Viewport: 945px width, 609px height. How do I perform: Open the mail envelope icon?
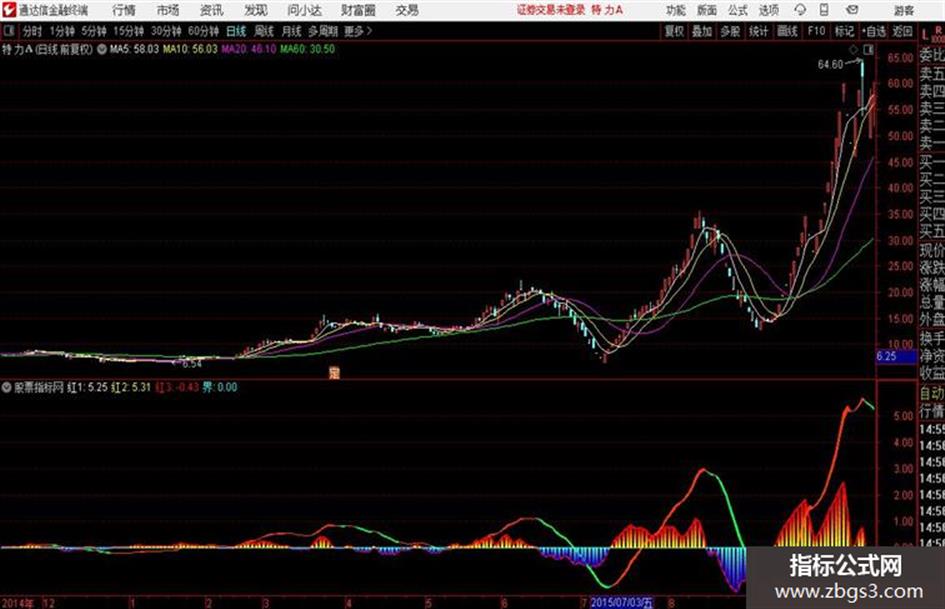[852, 10]
